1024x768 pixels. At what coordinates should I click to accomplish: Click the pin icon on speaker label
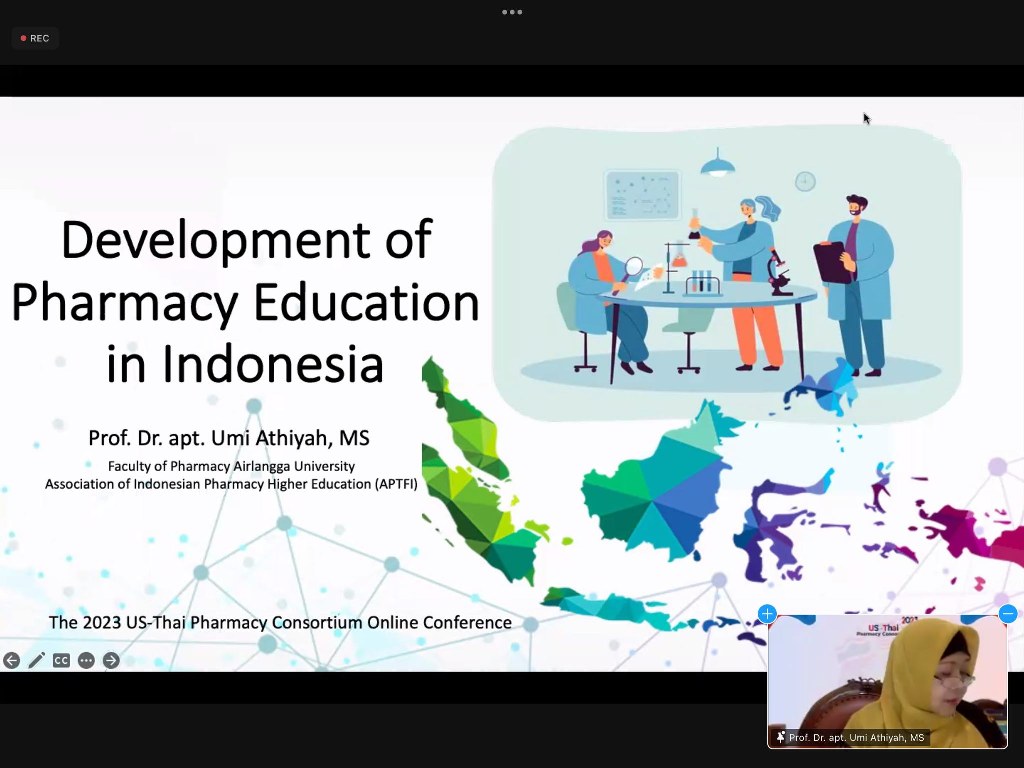pos(781,737)
